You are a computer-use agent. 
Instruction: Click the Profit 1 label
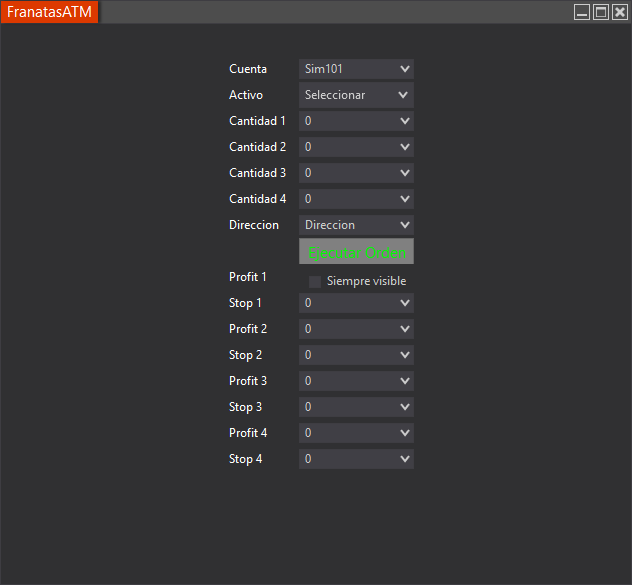[247, 277]
